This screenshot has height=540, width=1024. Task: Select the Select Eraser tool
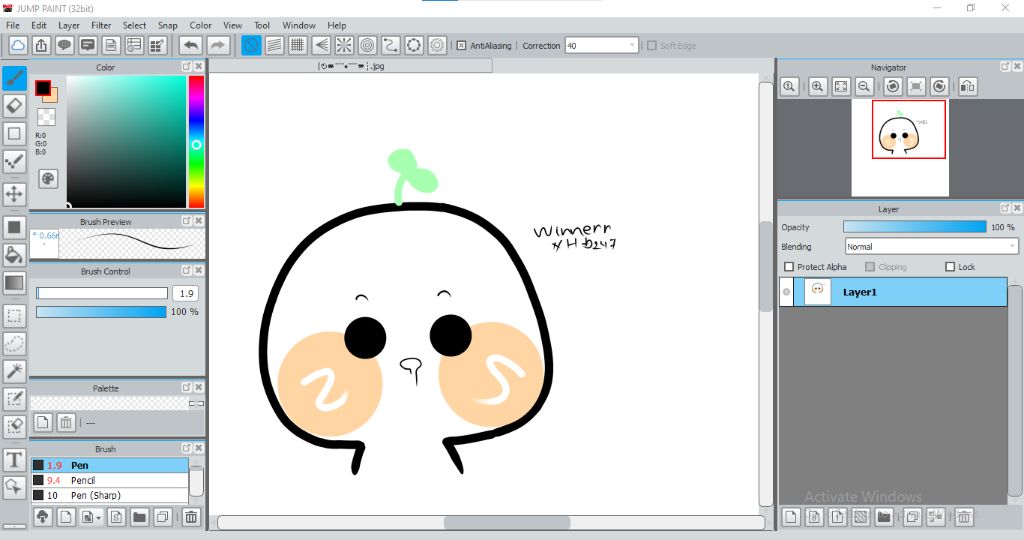point(14,426)
